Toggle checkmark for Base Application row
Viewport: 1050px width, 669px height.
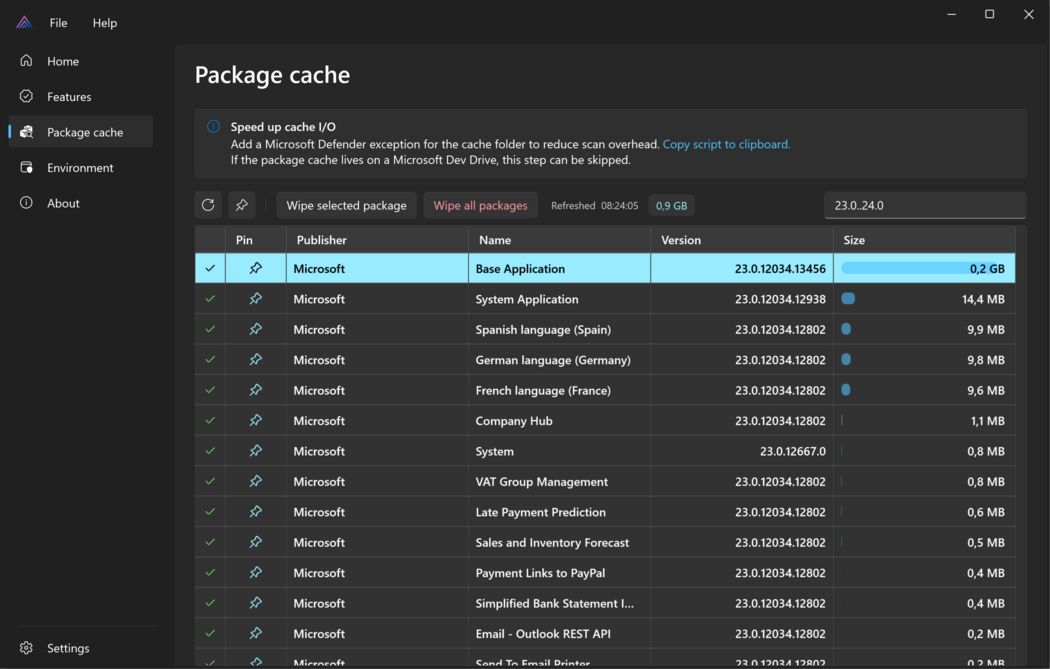pyautogui.click(x=210, y=268)
